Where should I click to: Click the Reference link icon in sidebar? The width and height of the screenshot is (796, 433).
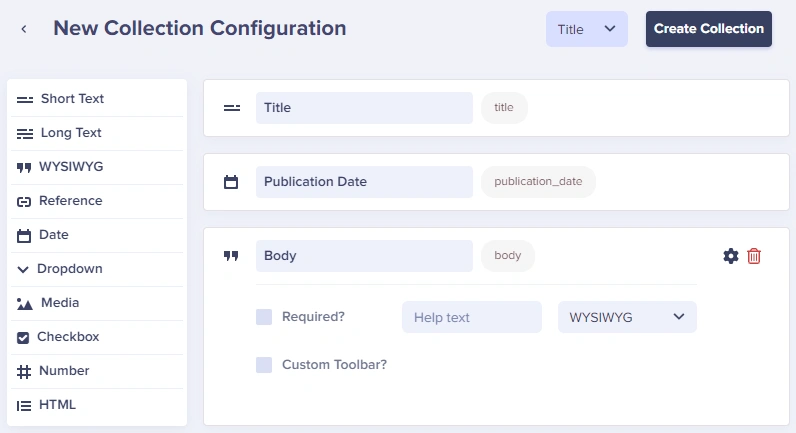24,202
